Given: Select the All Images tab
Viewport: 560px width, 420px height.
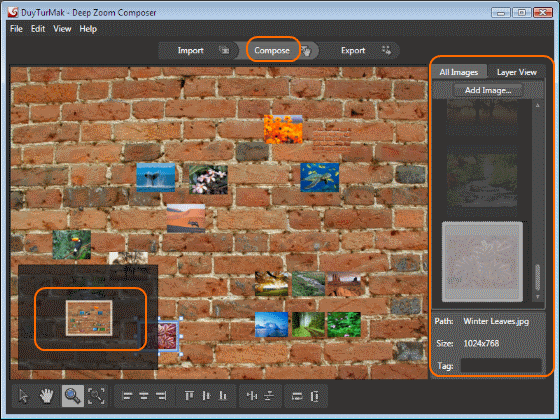Looking at the screenshot, I should pos(459,72).
